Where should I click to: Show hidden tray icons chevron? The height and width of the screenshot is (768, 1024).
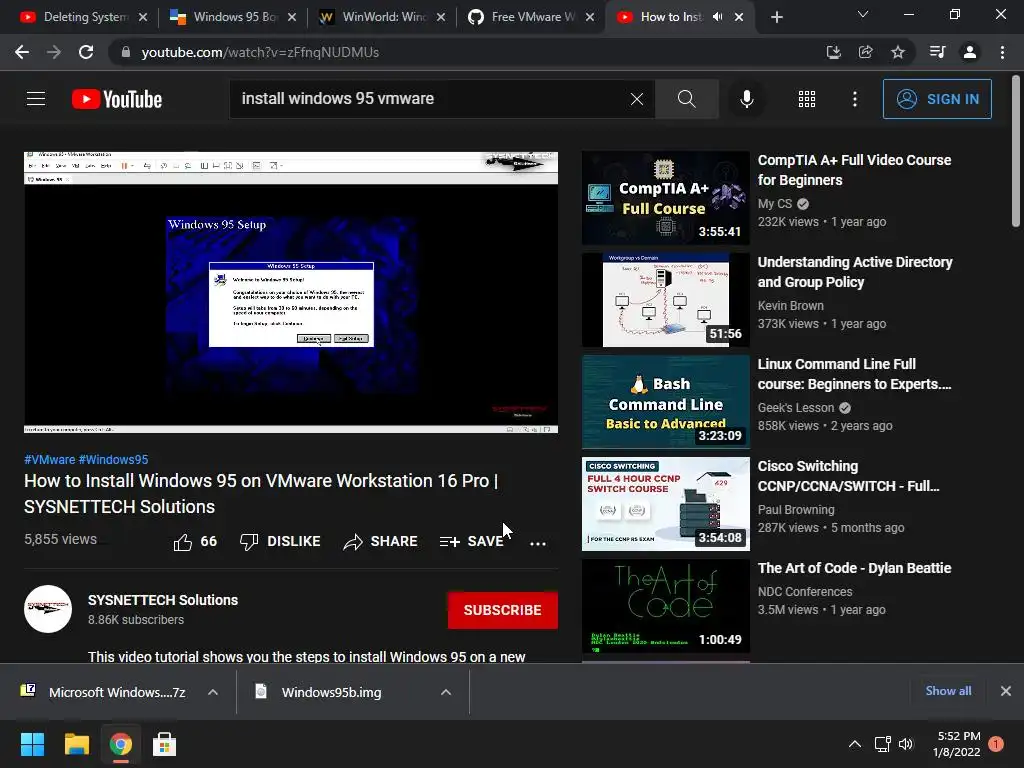pyautogui.click(x=854, y=744)
